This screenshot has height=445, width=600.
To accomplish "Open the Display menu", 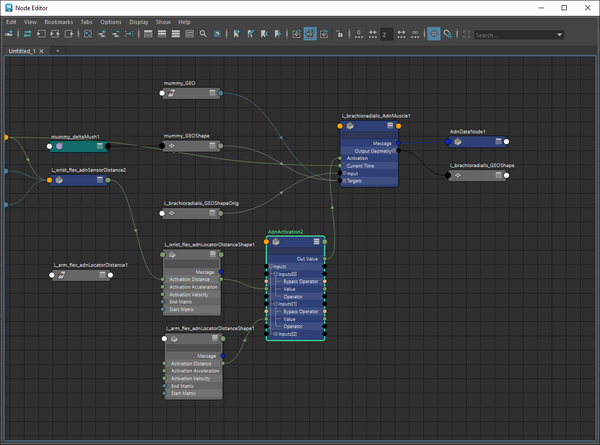I will [138, 21].
